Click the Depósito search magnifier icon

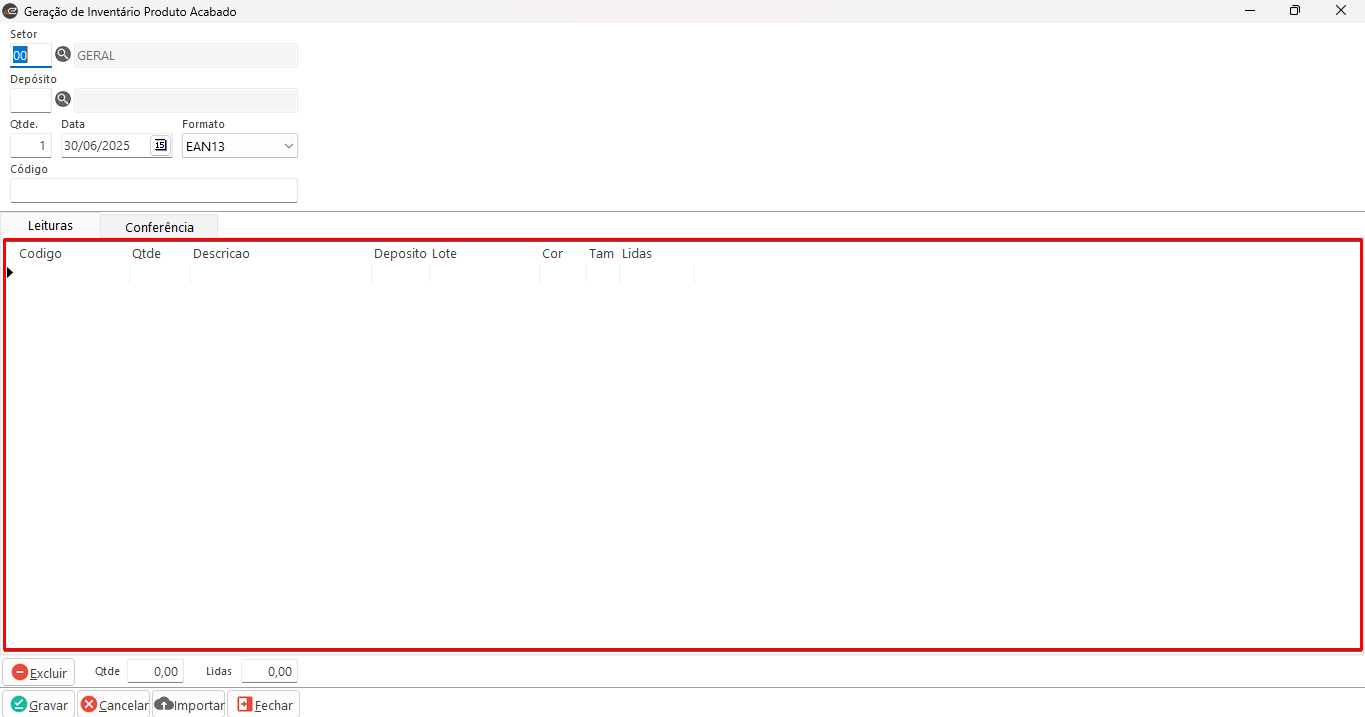tap(63, 99)
